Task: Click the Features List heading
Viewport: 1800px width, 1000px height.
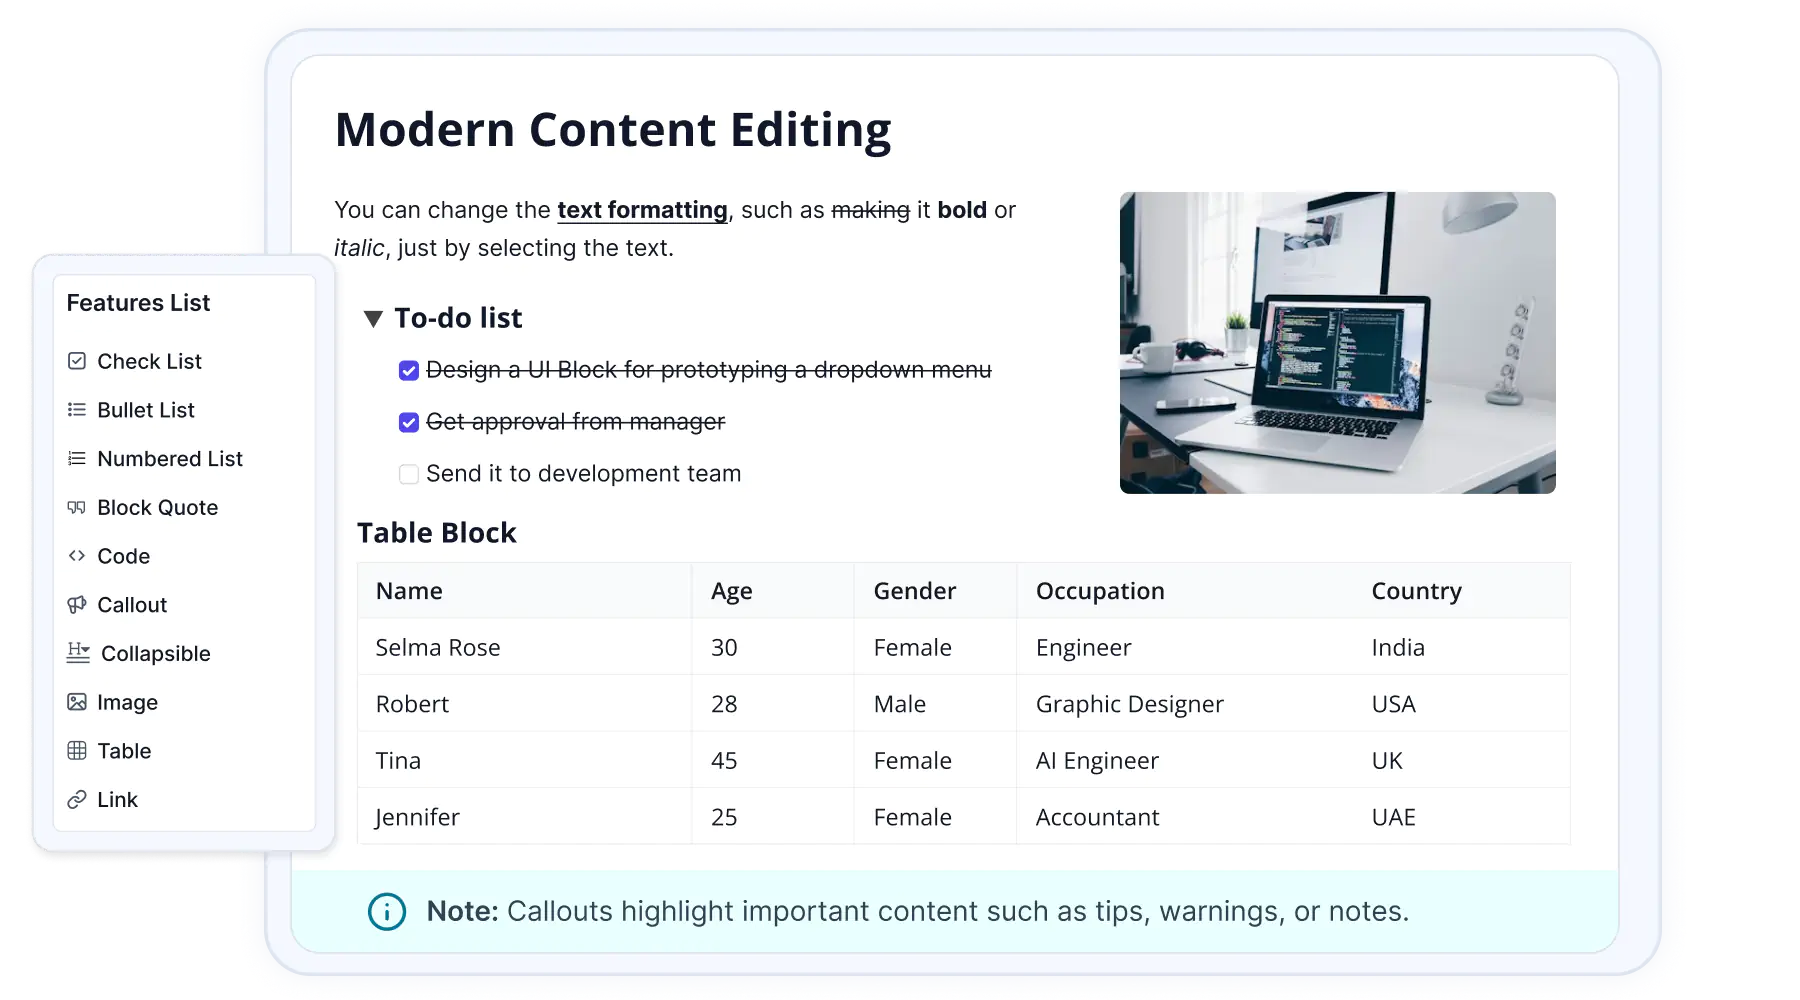Action: click(138, 303)
